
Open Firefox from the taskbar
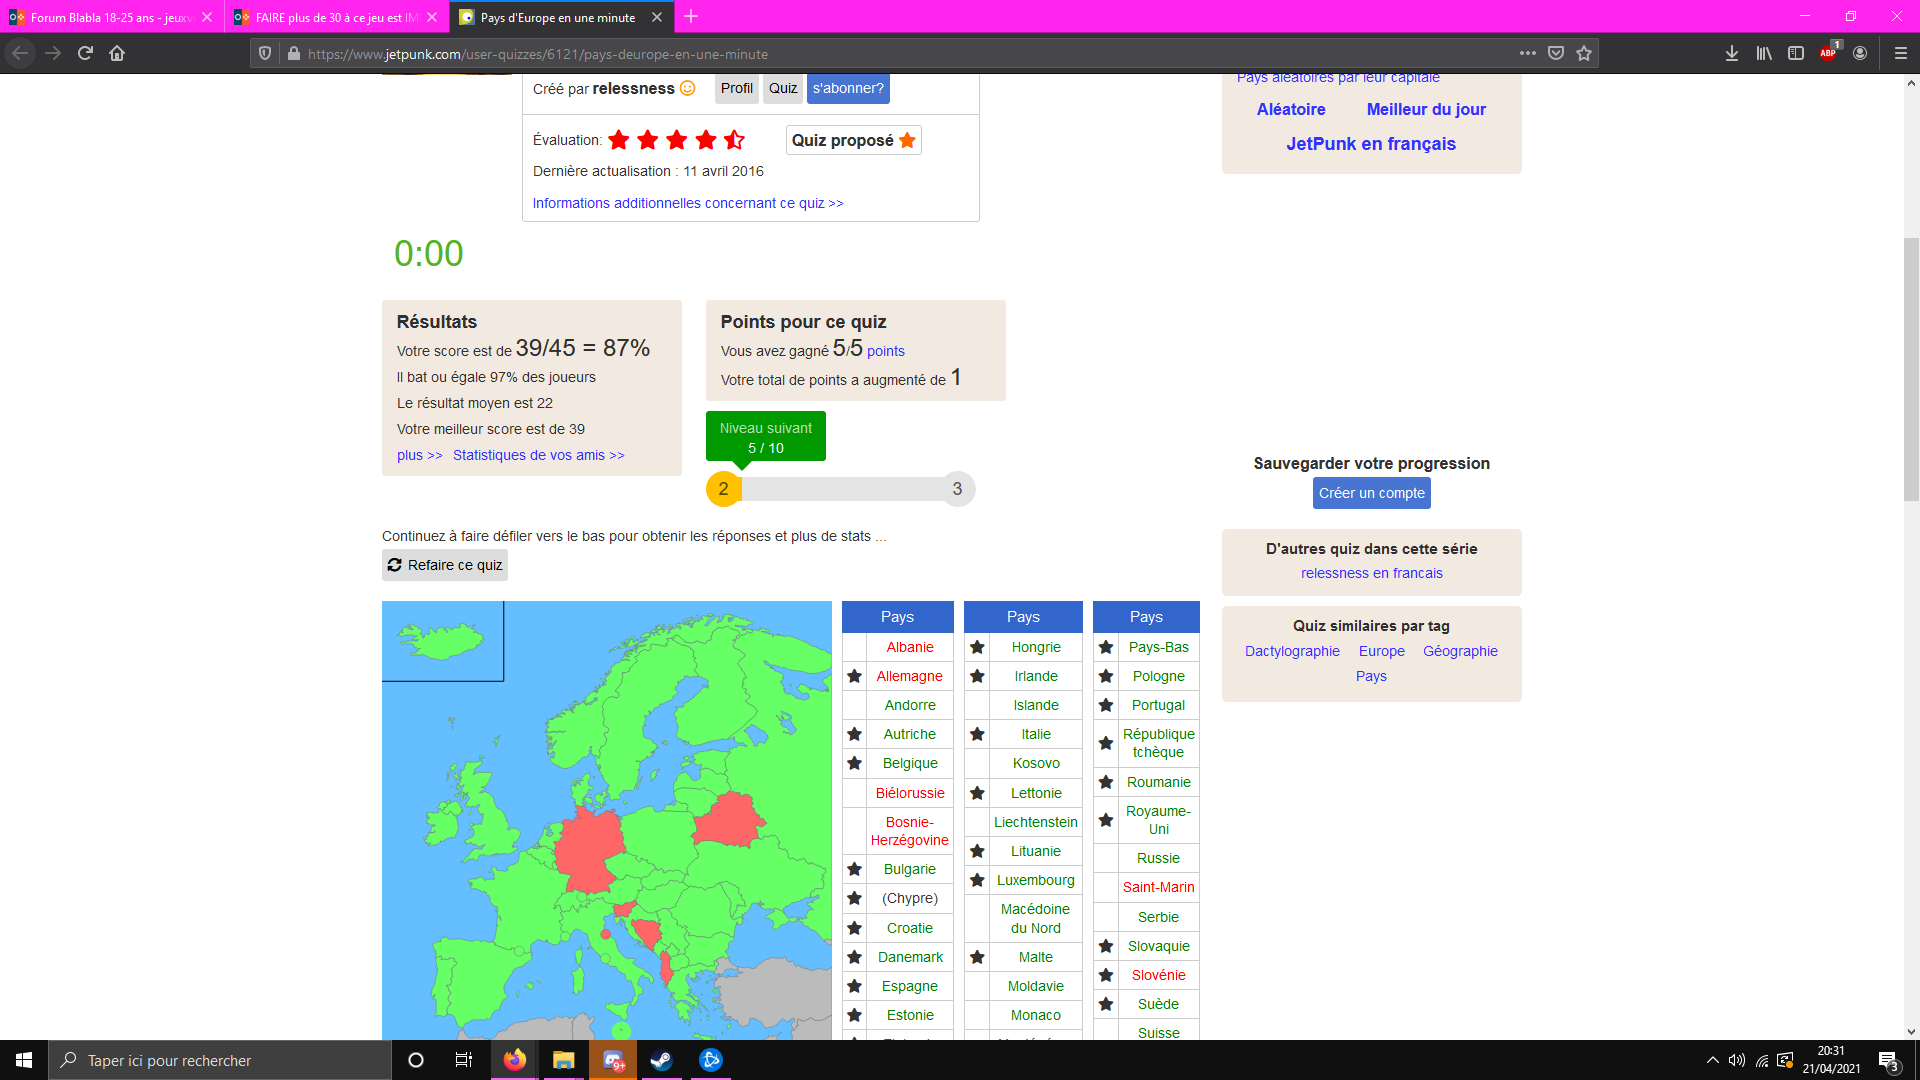click(x=515, y=1060)
